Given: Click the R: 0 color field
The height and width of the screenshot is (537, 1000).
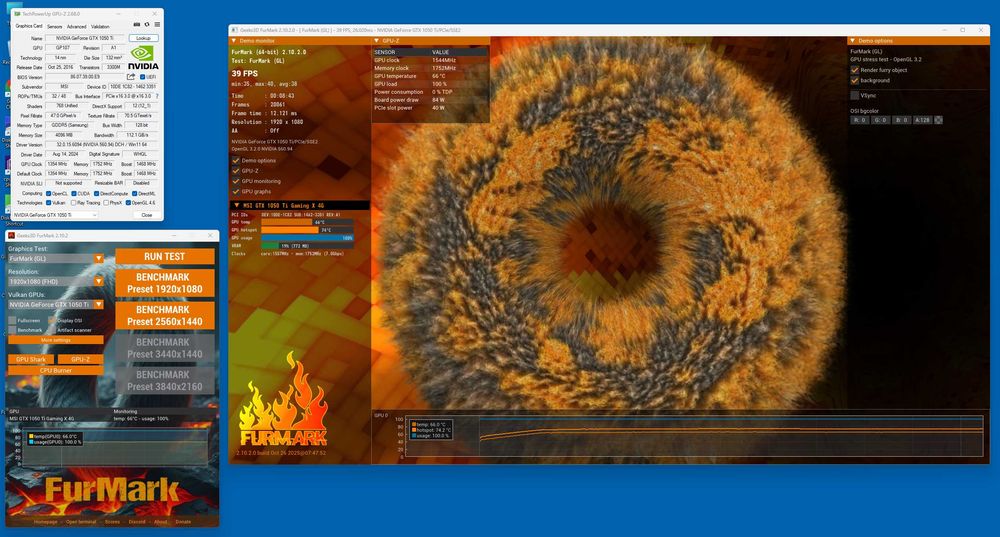Looking at the screenshot, I should pyautogui.click(x=859, y=120).
